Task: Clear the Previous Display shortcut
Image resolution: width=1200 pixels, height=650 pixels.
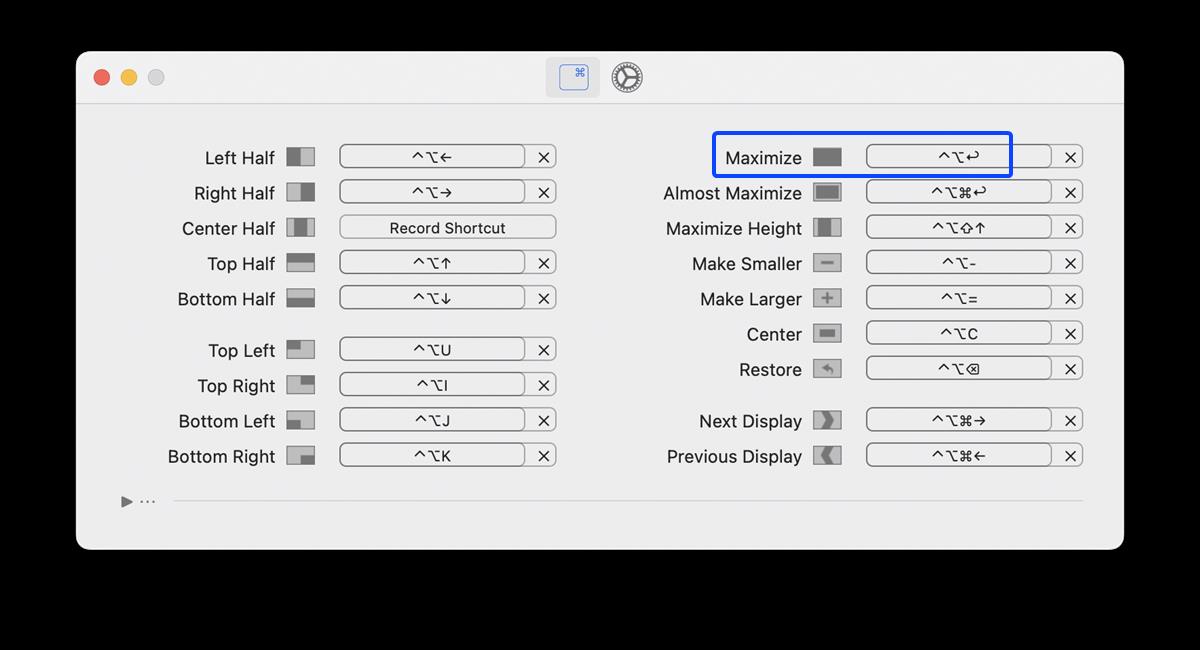Action: [1070, 456]
